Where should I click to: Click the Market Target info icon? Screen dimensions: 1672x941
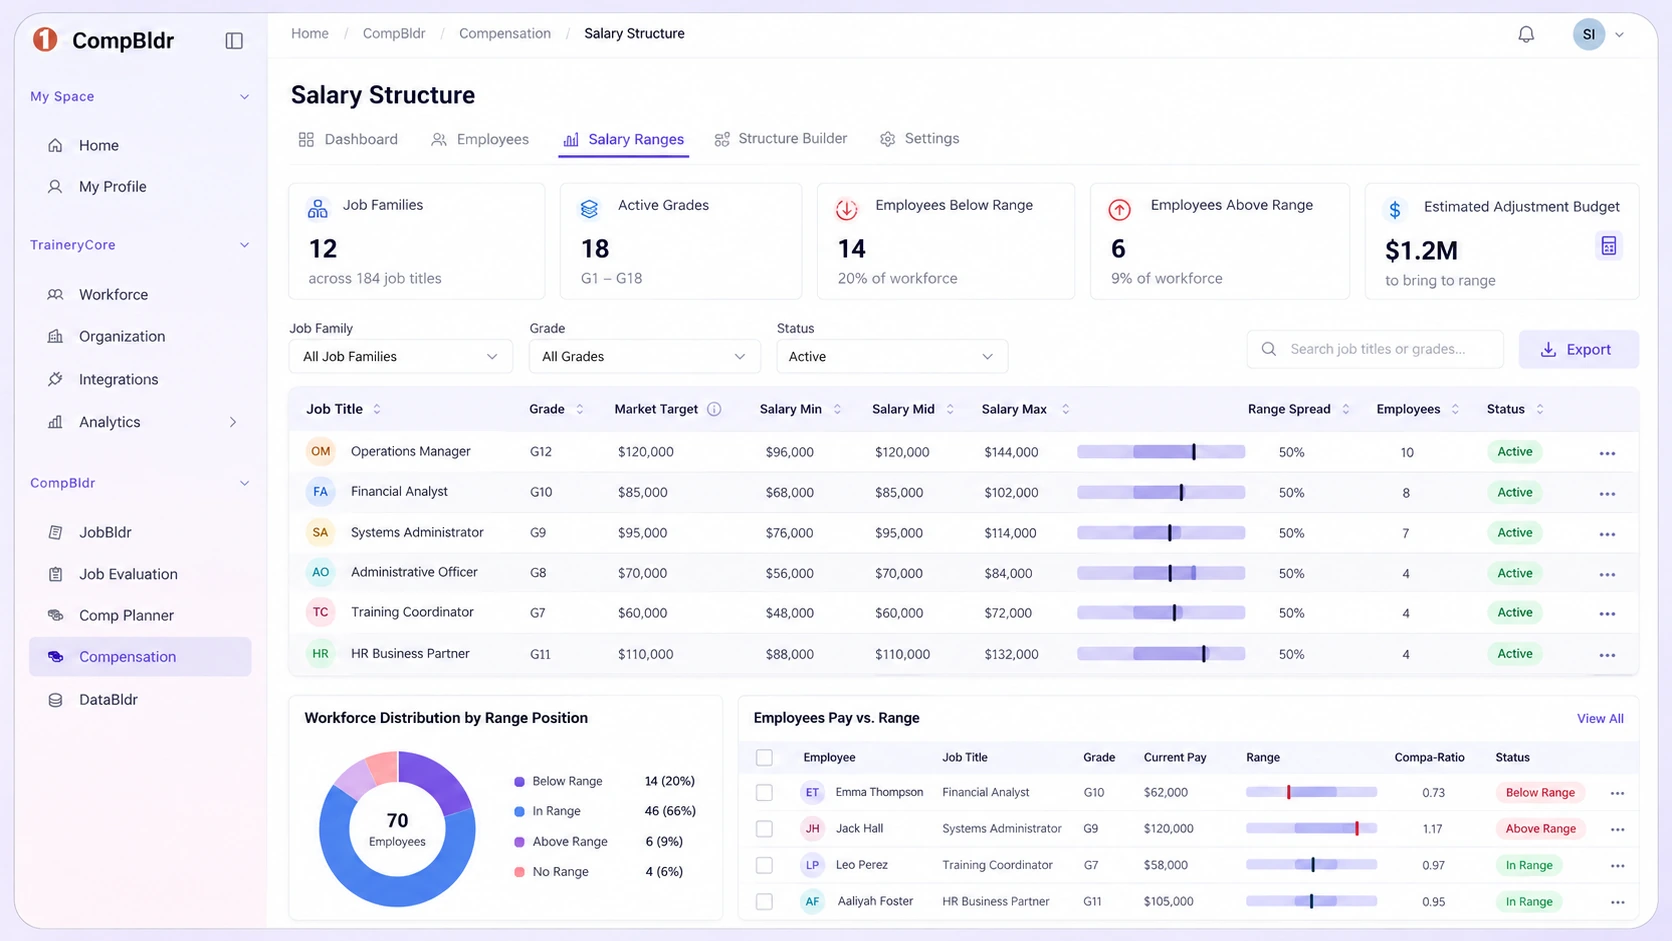coord(714,409)
